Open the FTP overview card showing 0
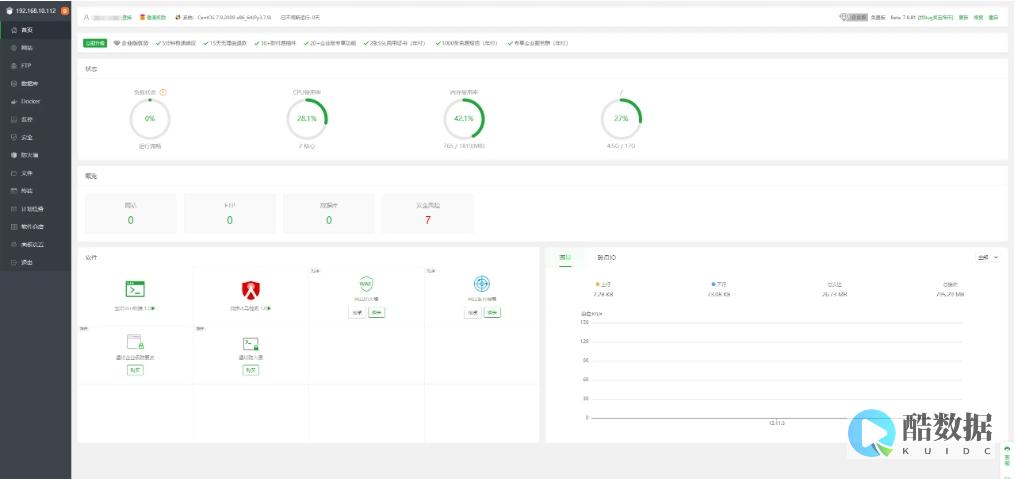 point(230,214)
